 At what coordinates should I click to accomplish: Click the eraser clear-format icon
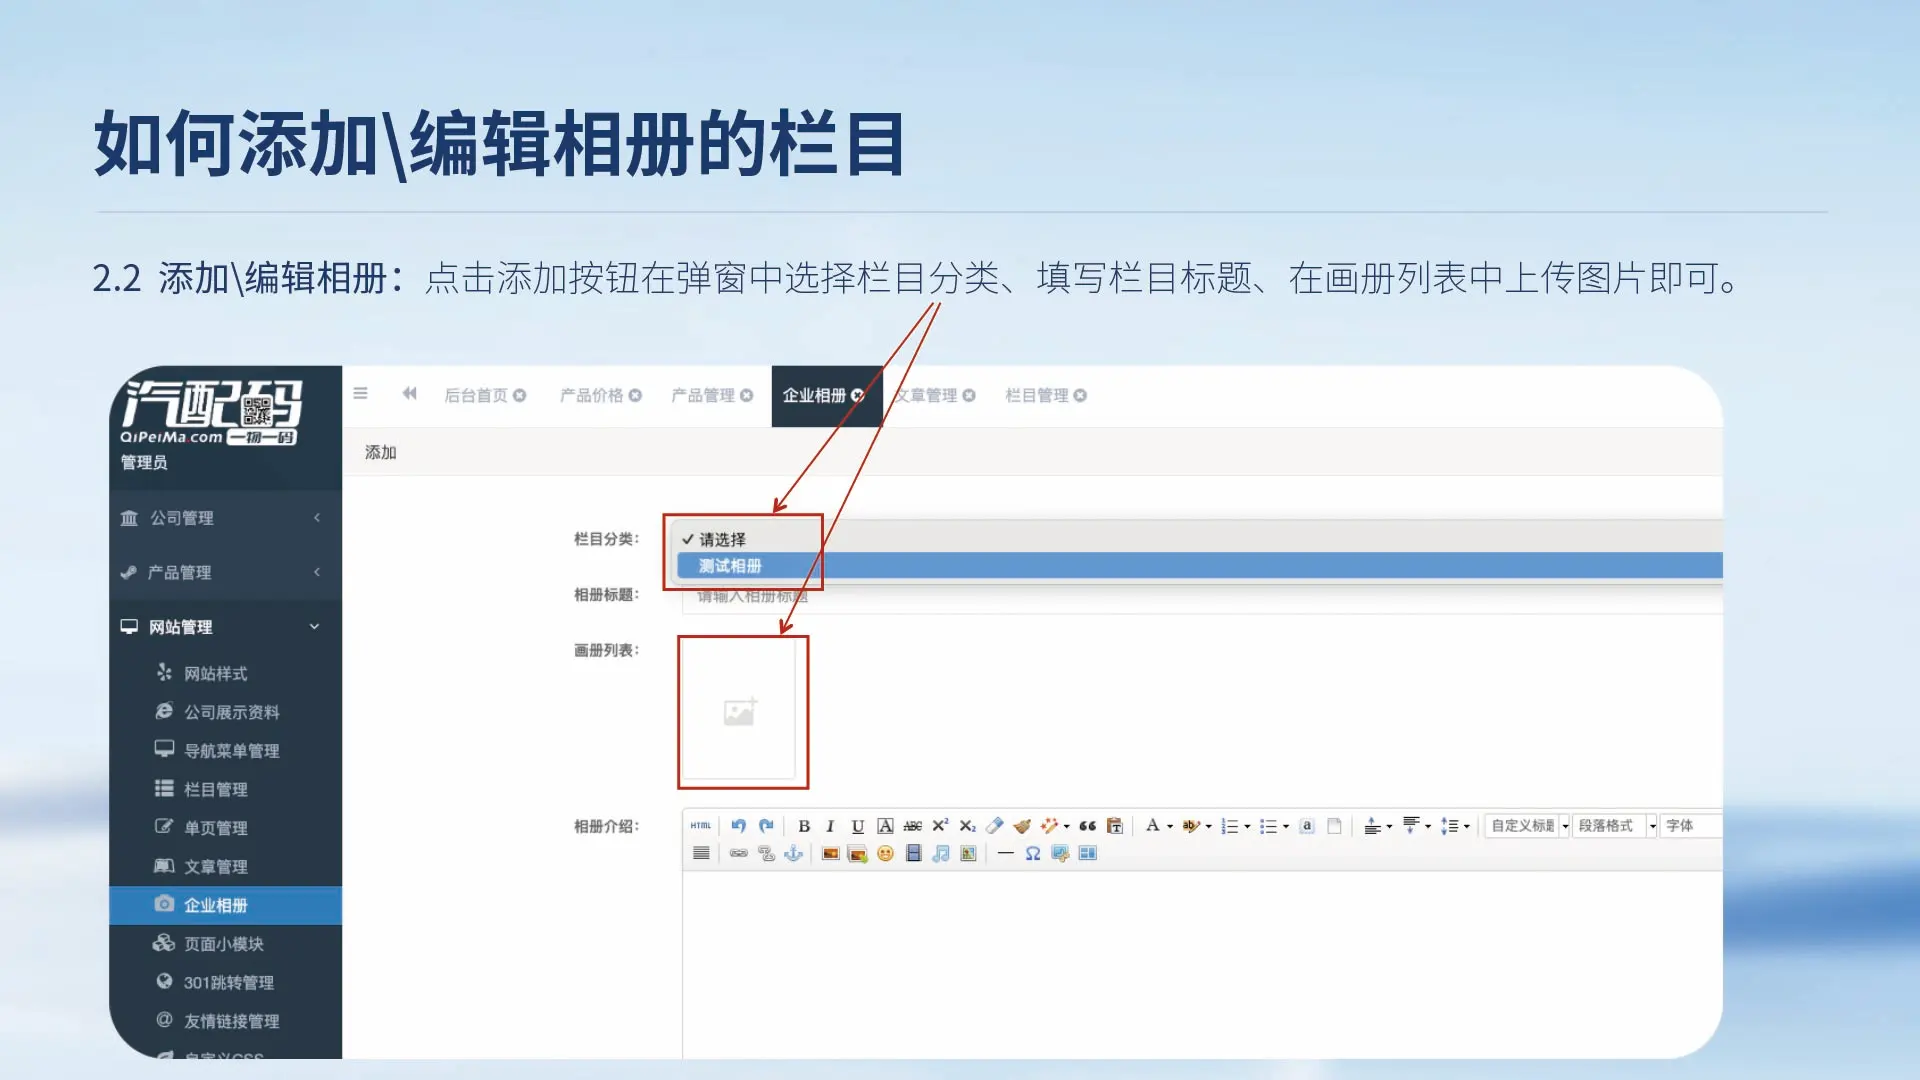click(994, 826)
